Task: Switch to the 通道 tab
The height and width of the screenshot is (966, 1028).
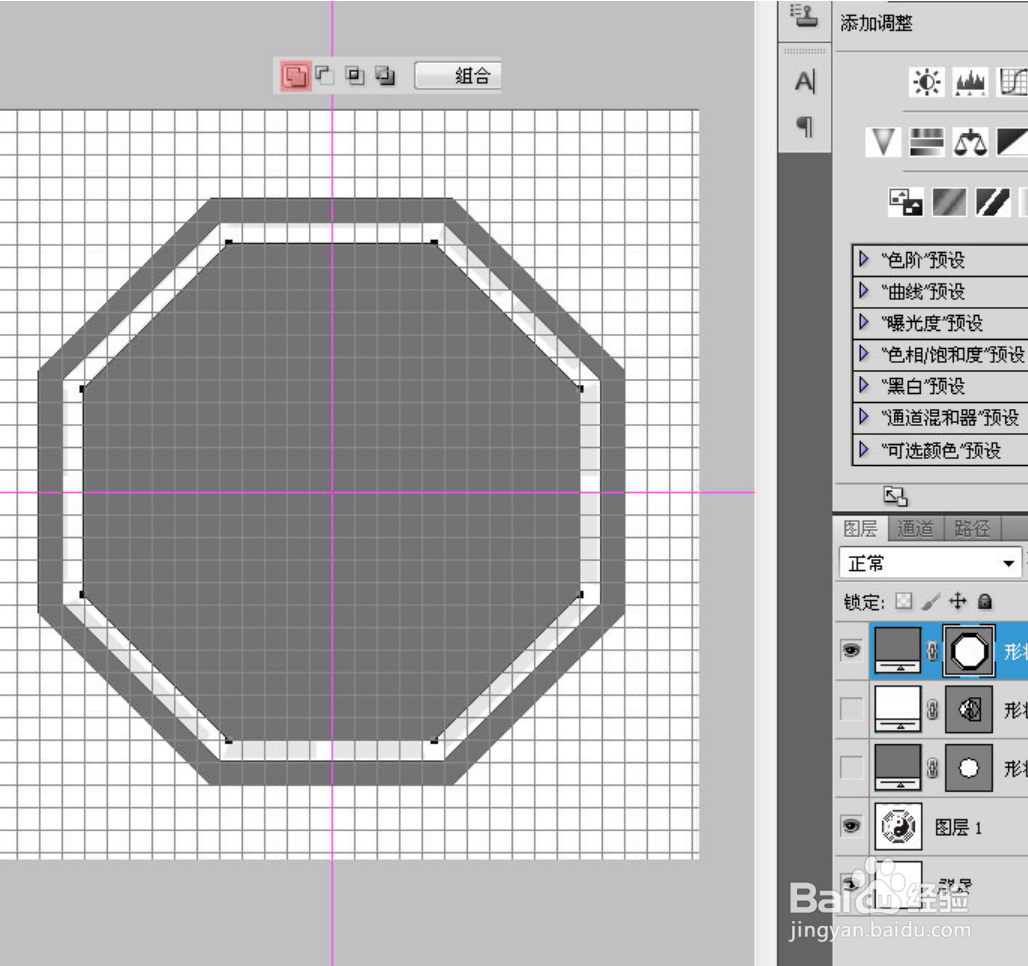Action: pyautogui.click(x=915, y=529)
